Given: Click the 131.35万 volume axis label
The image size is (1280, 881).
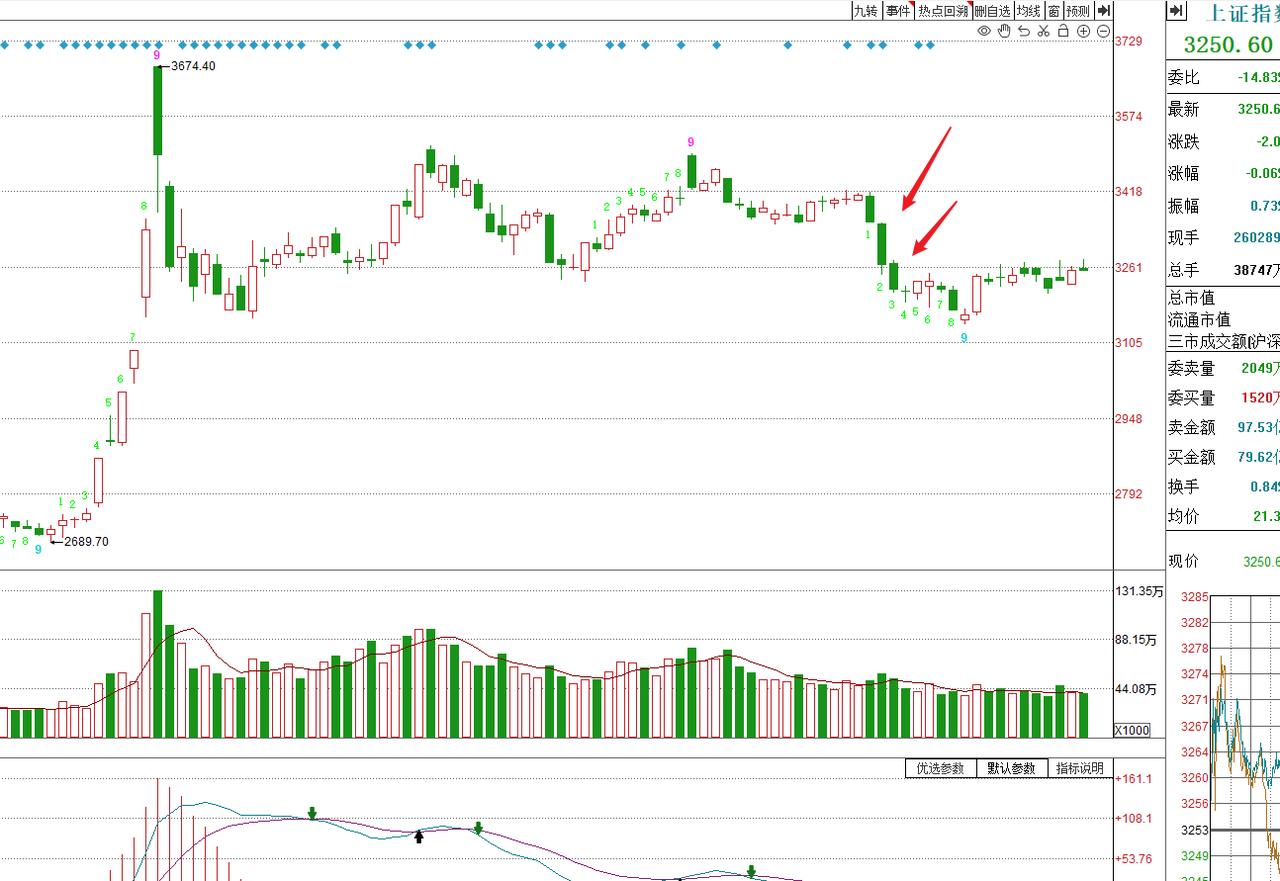Looking at the screenshot, I should pyautogui.click(x=1139, y=592).
